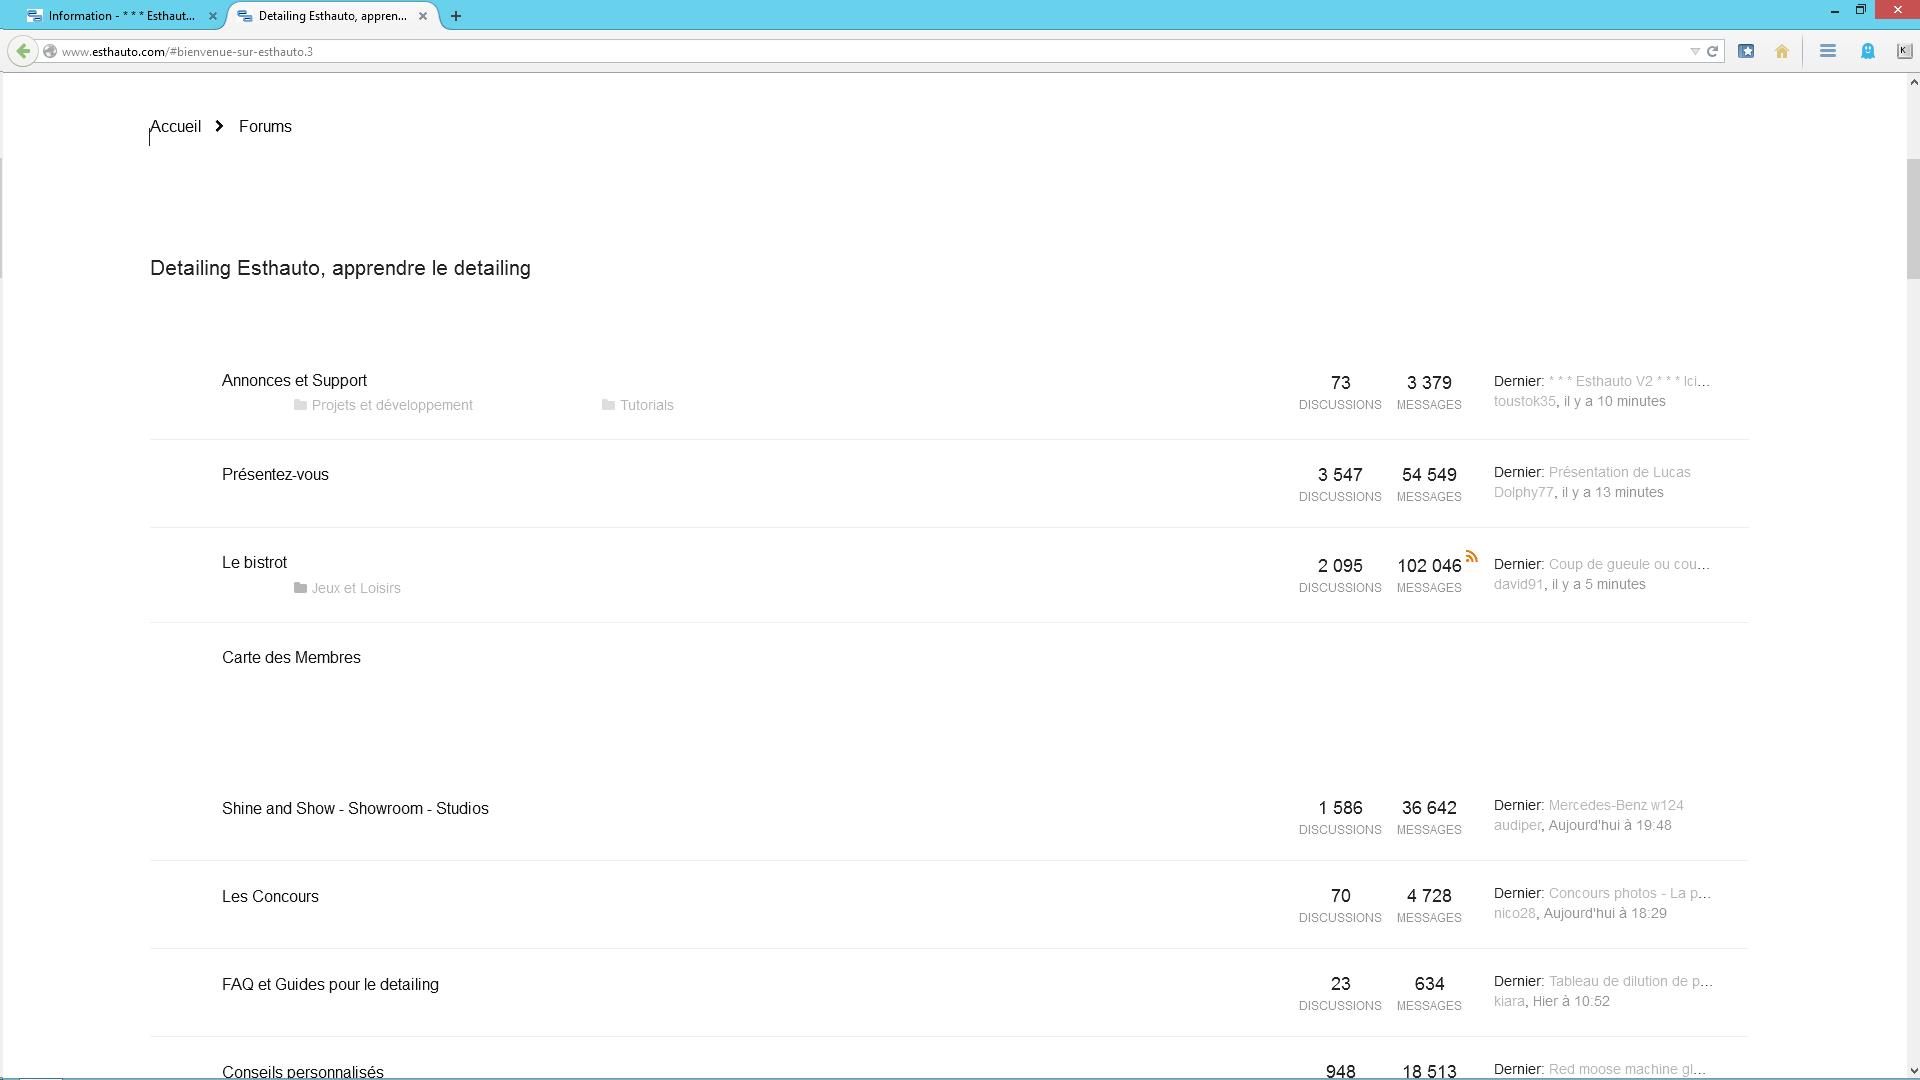Viewport: 1920px width, 1080px height.
Task: Open the Carte des Membres link
Action: (x=291, y=658)
